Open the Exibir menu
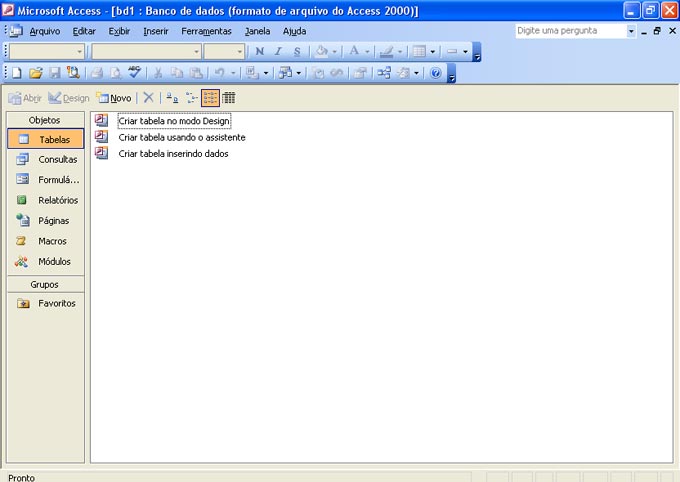This screenshot has height=482, width=680. (x=119, y=31)
